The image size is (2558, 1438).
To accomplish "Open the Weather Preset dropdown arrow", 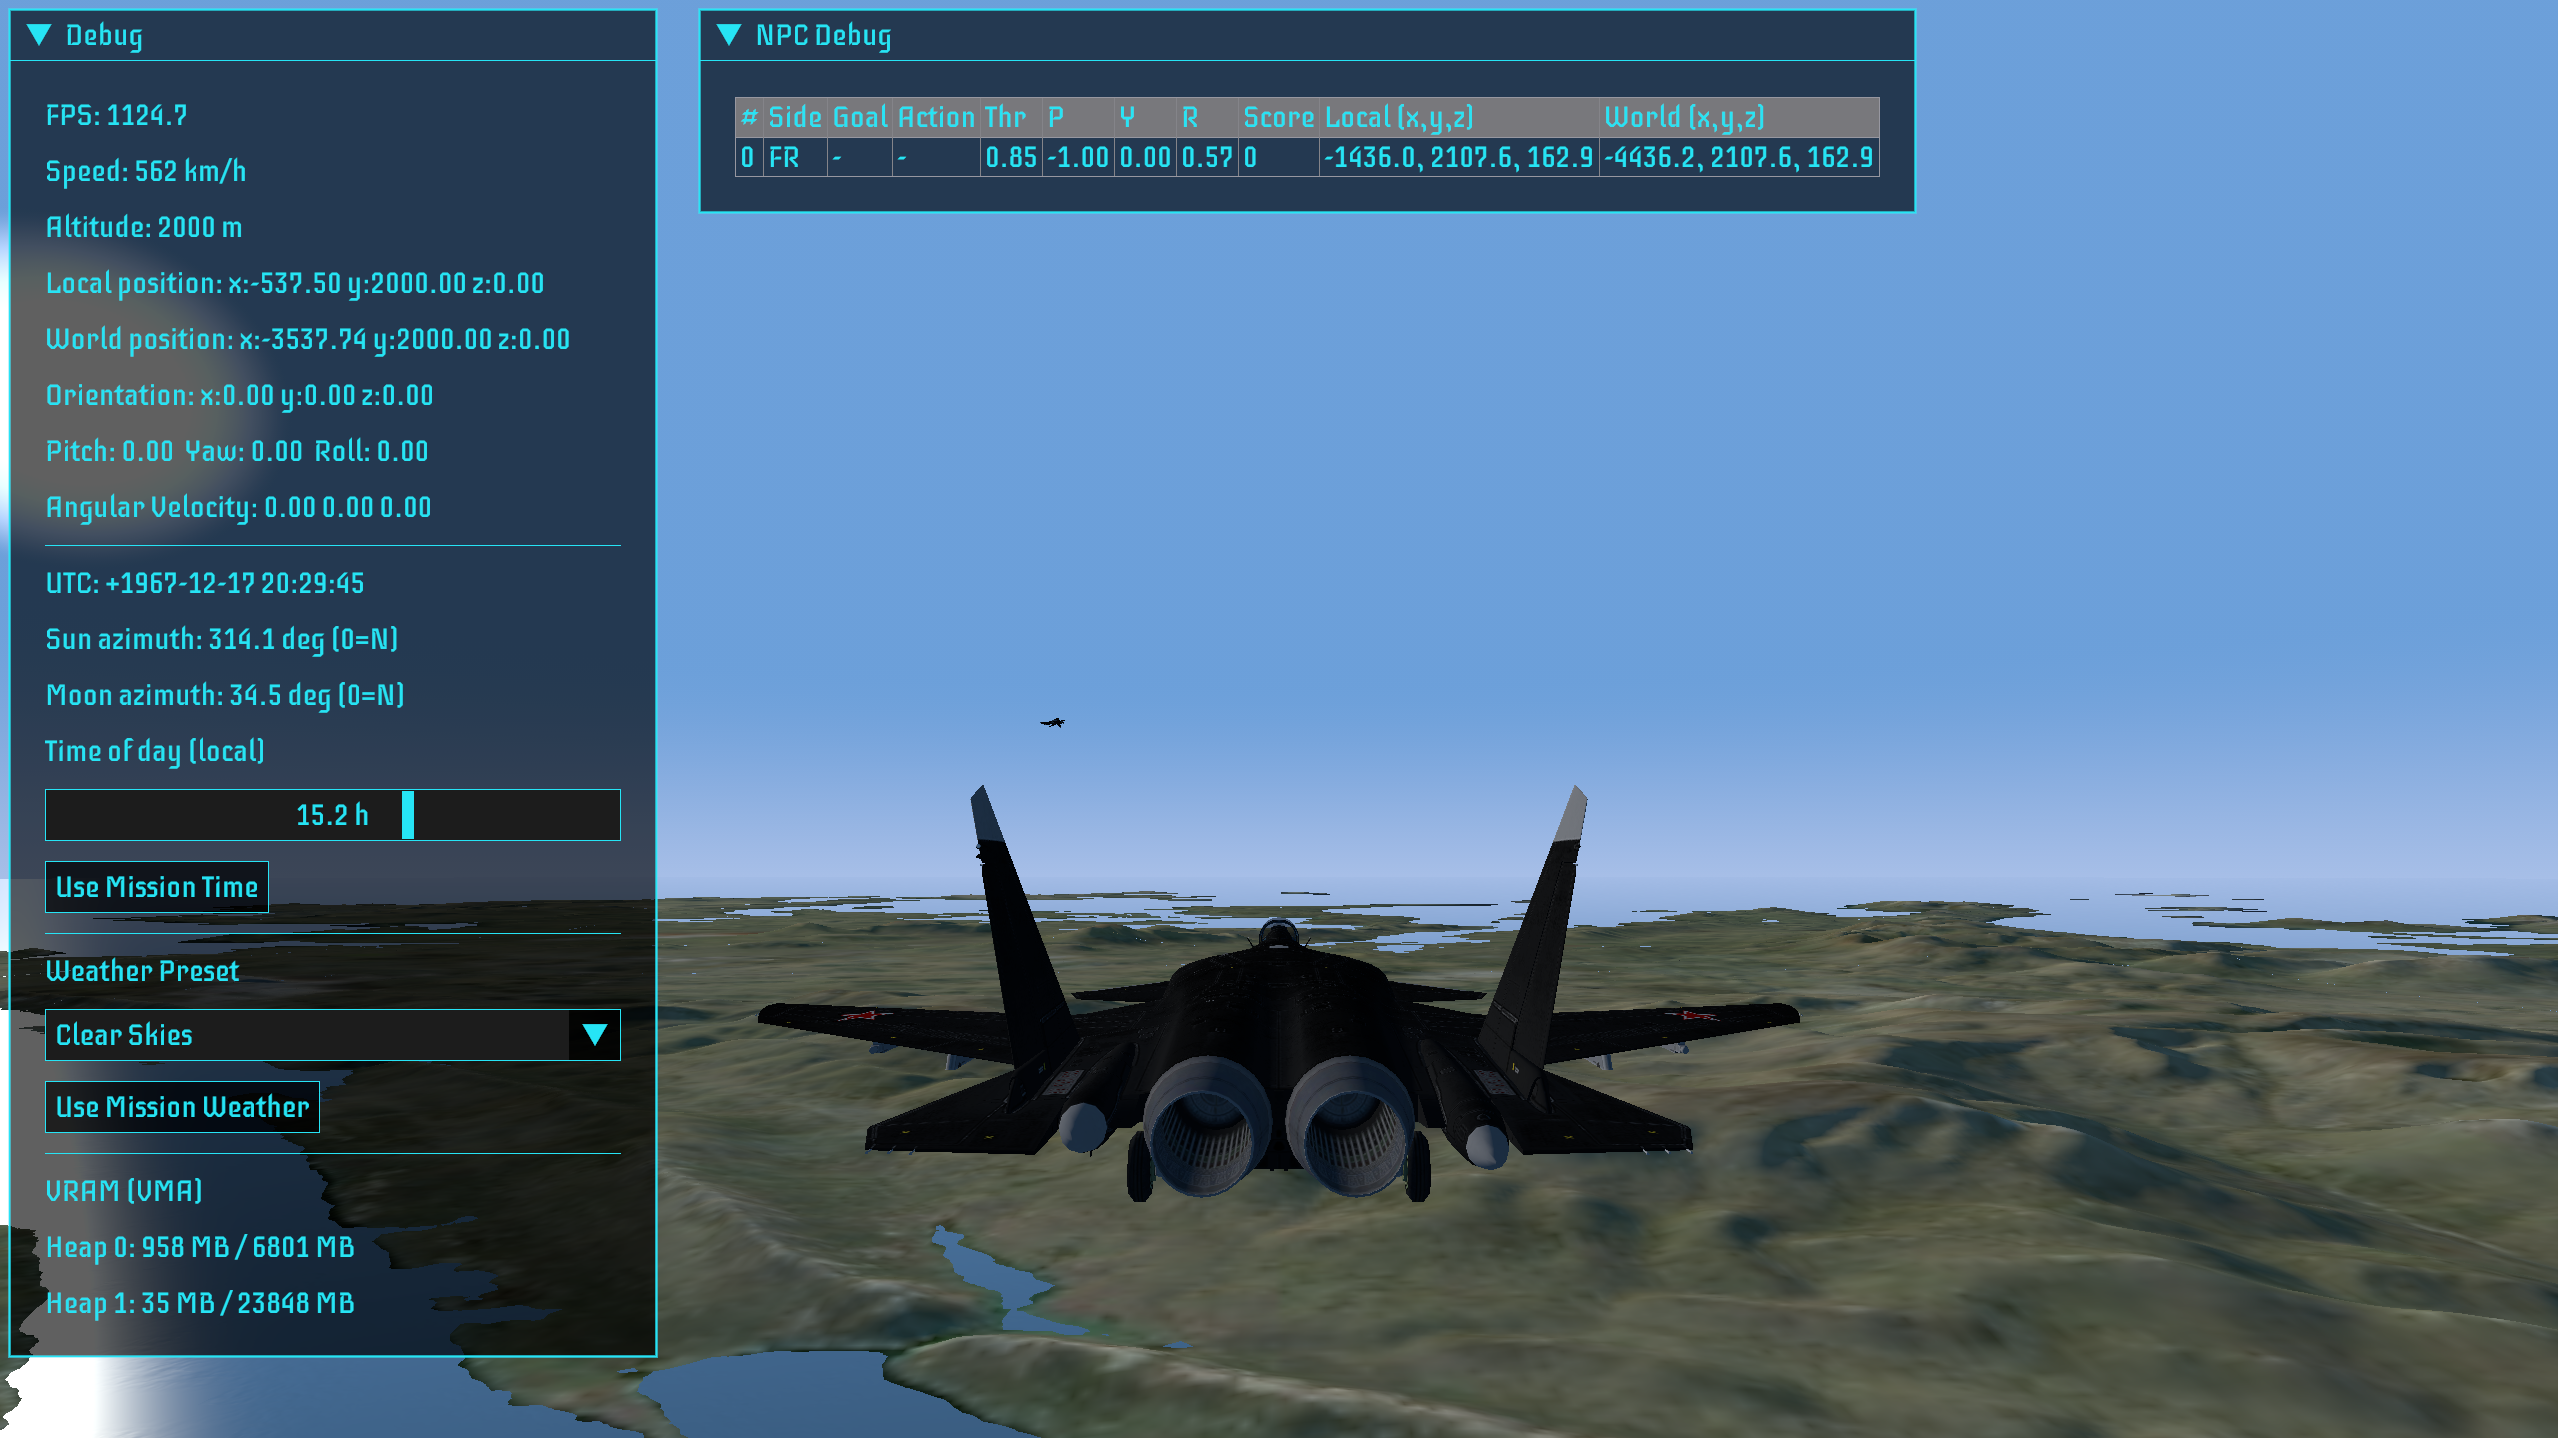I will [595, 1034].
